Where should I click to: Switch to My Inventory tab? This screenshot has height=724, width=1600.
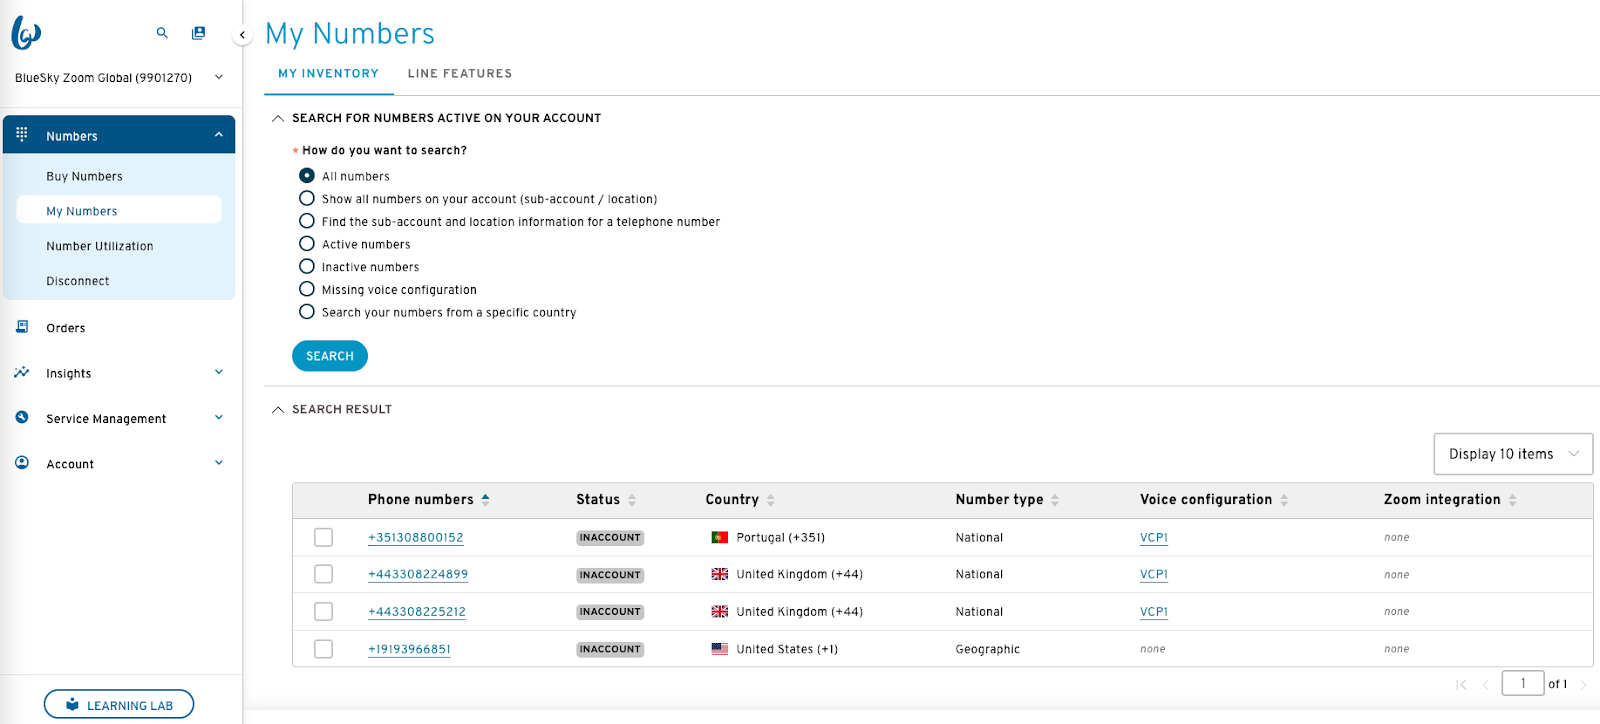(x=328, y=74)
